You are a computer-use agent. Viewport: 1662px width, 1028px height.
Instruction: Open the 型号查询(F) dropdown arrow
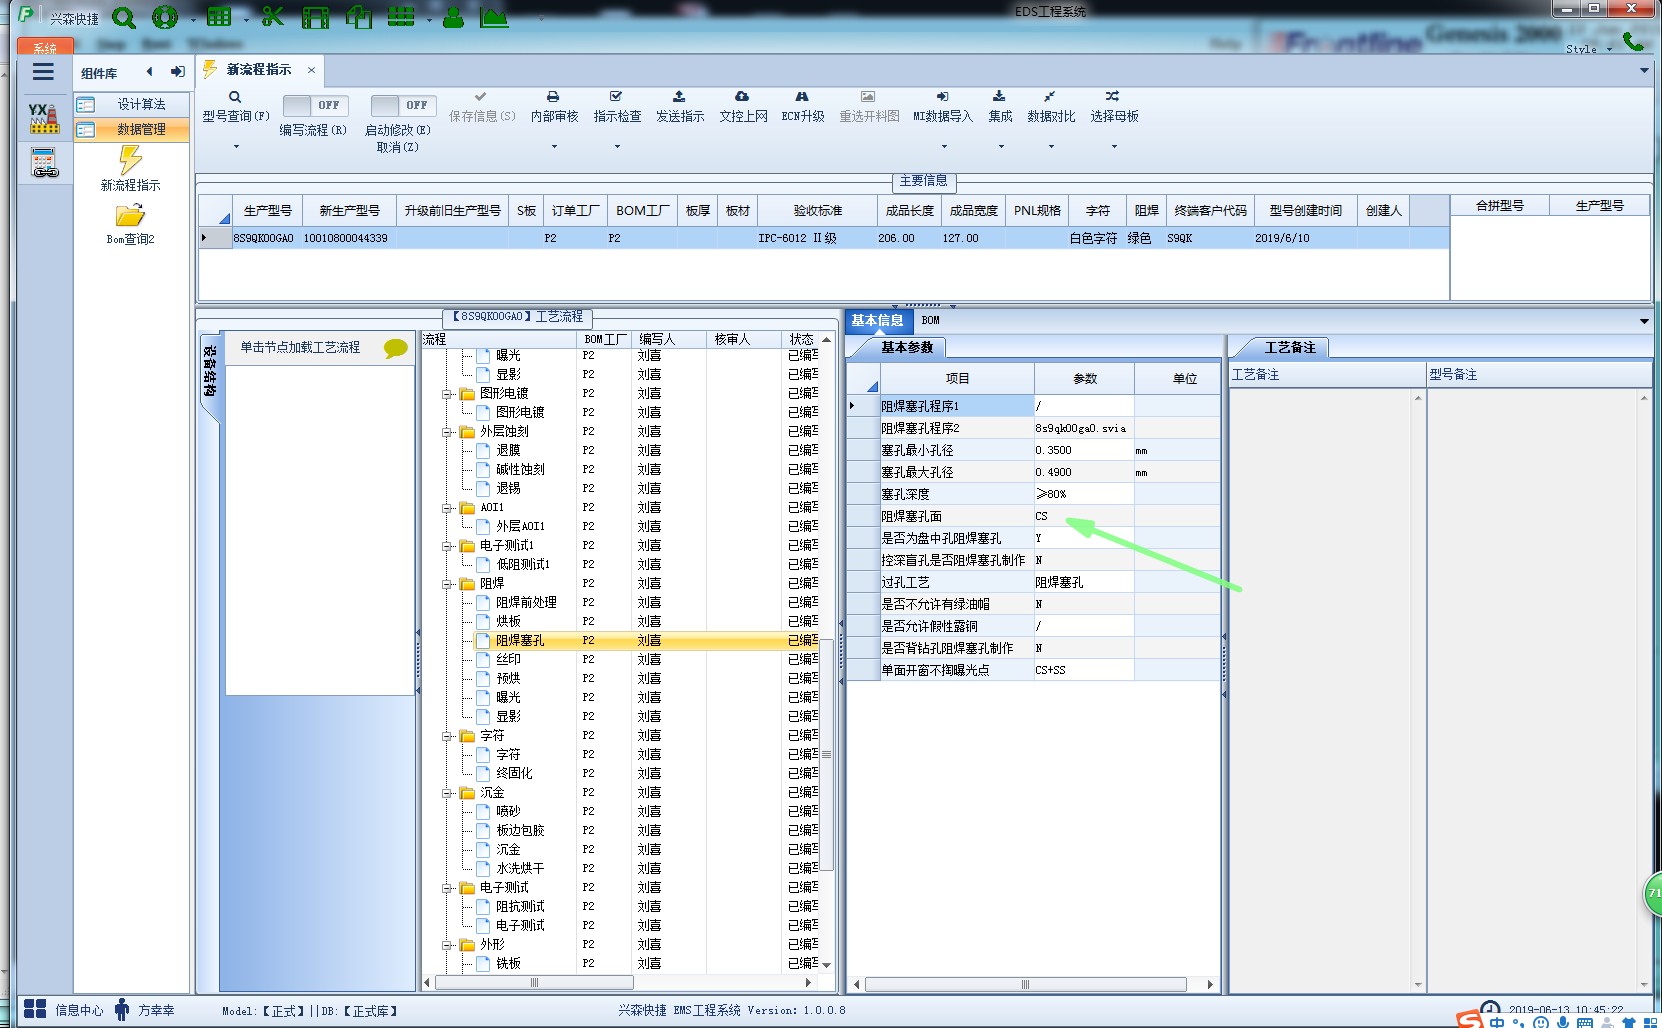(236, 147)
